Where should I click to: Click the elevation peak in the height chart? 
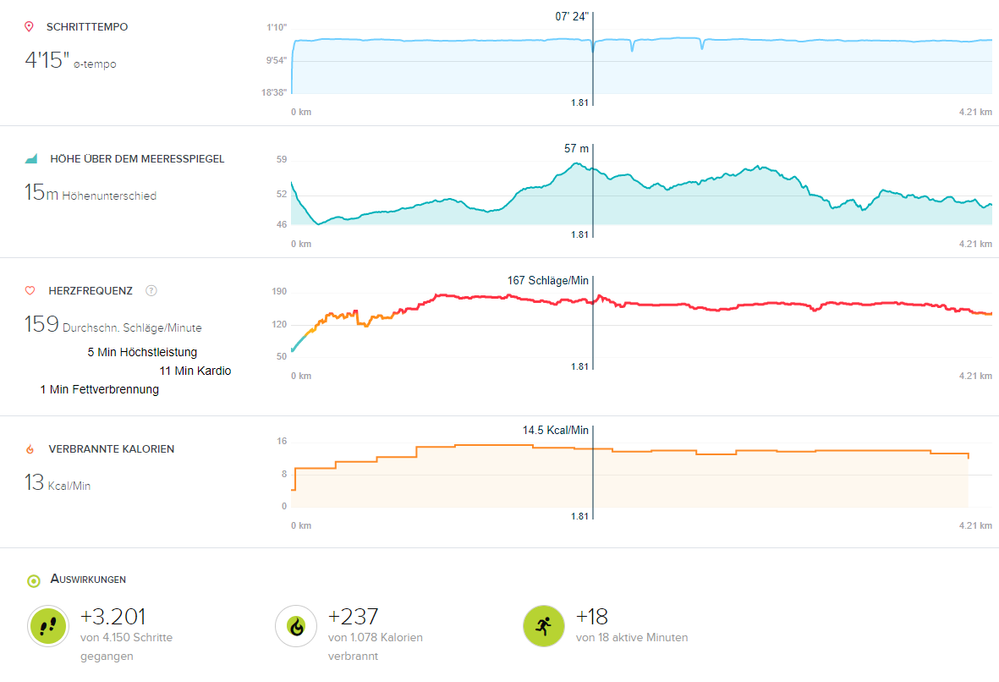[577, 164]
